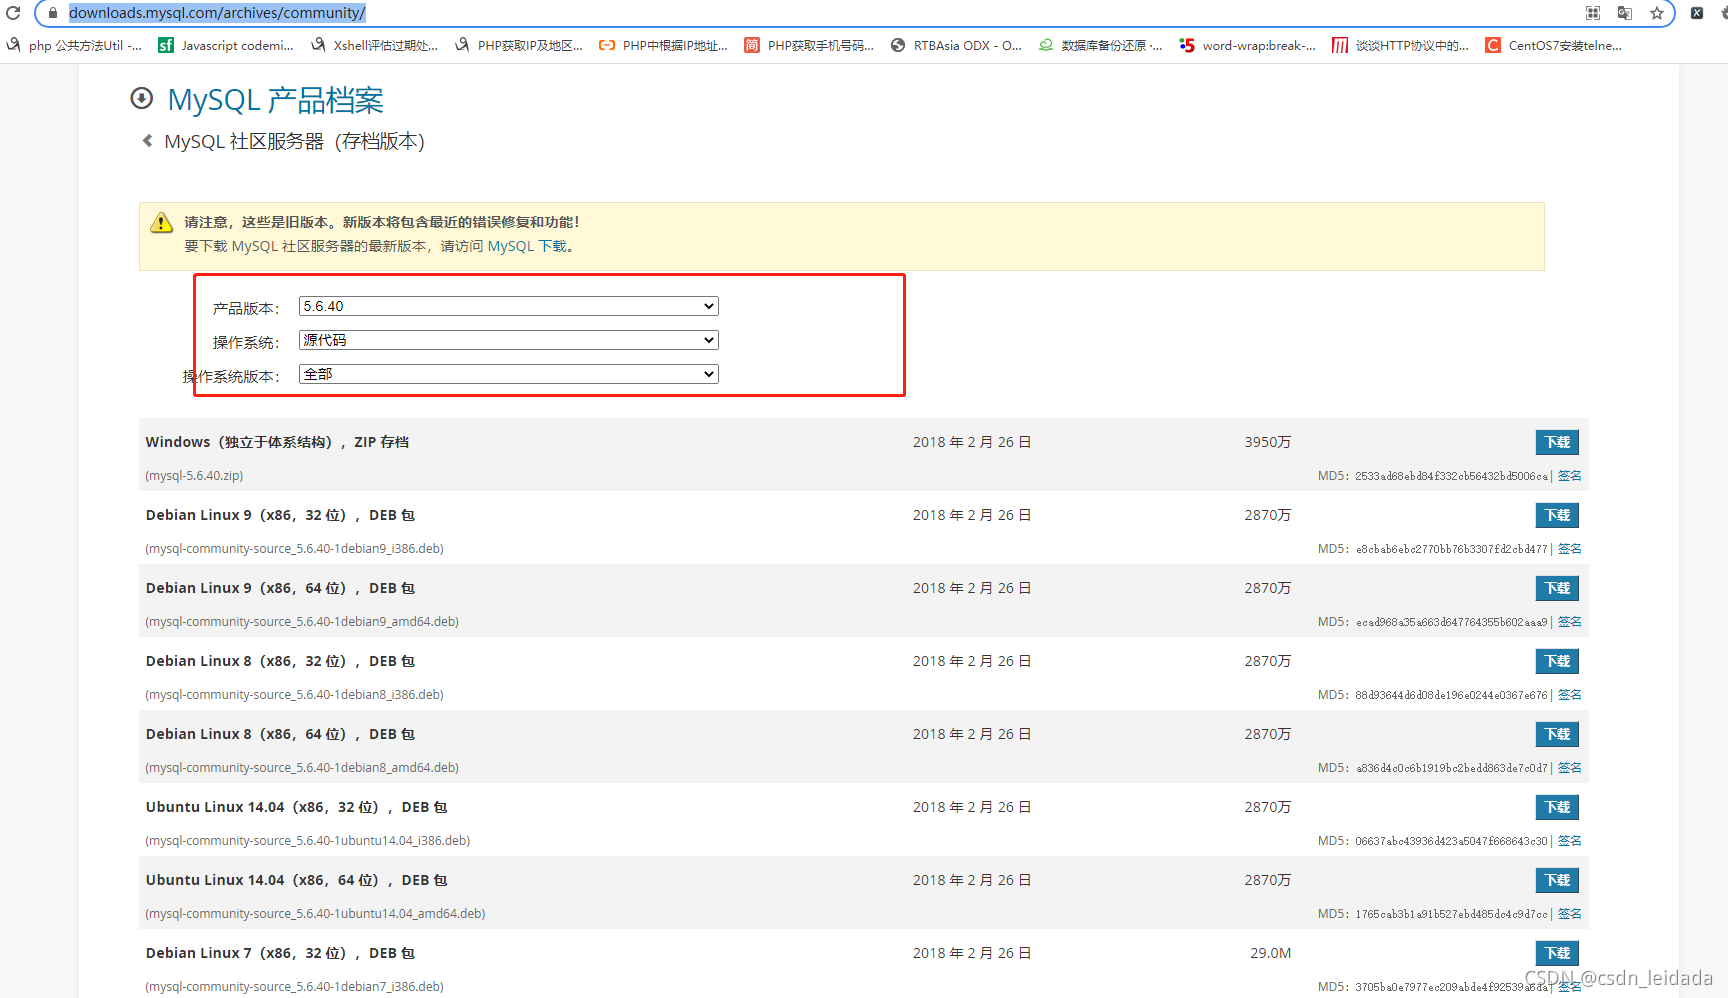Click the yellow warning triangle icon
This screenshot has width=1728, height=998.
click(161, 223)
